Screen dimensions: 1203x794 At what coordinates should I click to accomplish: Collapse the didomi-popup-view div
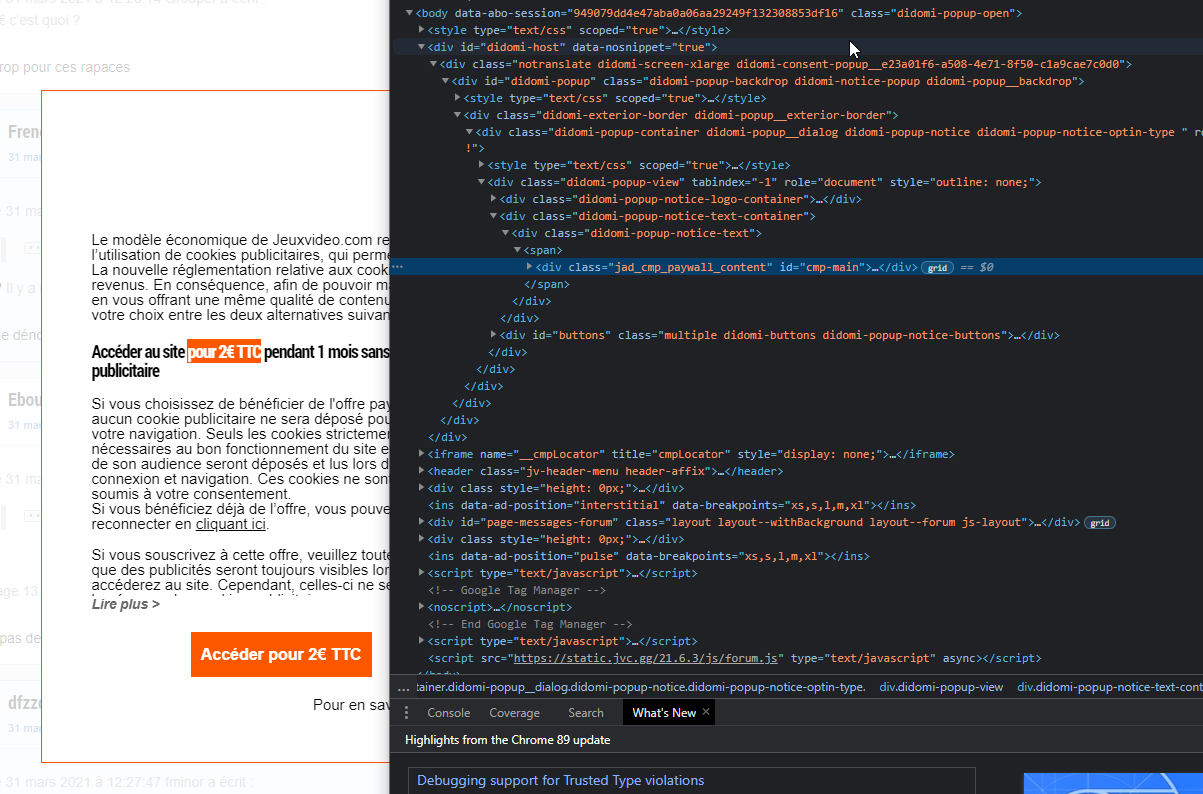click(482, 182)
